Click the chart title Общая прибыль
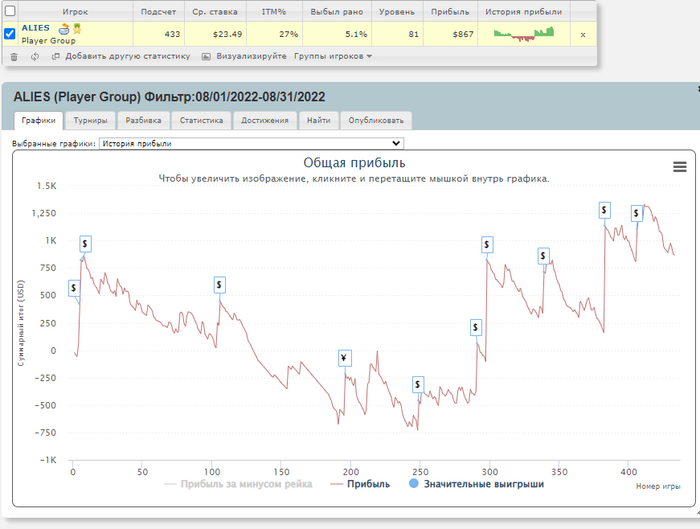 click(354, 162)
